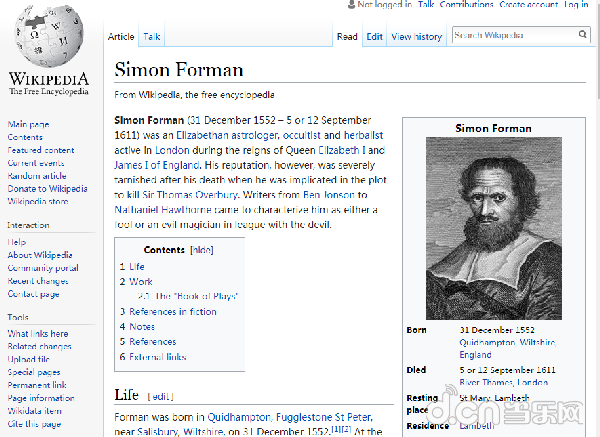Open the Wikidata item link
This screenshot has height=437, width=600.
click(34, 411)
